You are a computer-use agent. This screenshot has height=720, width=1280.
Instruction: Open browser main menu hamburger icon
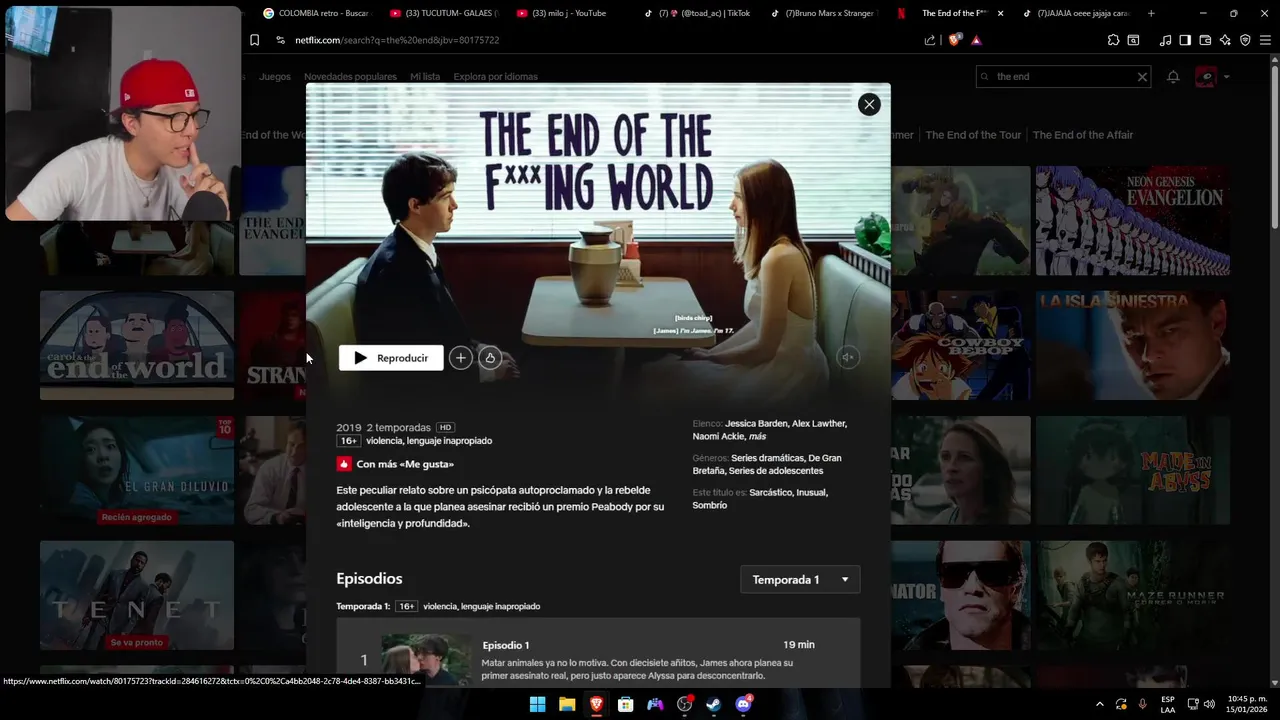tap(1265, 40)
